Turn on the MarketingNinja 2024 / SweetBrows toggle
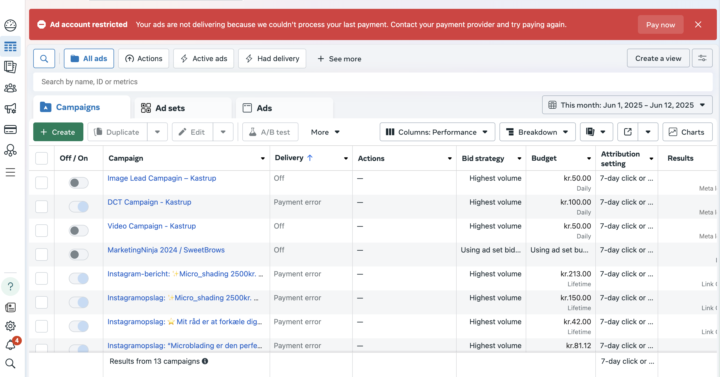The width and height of the screenshot is (720, 377). coord(79,254)
